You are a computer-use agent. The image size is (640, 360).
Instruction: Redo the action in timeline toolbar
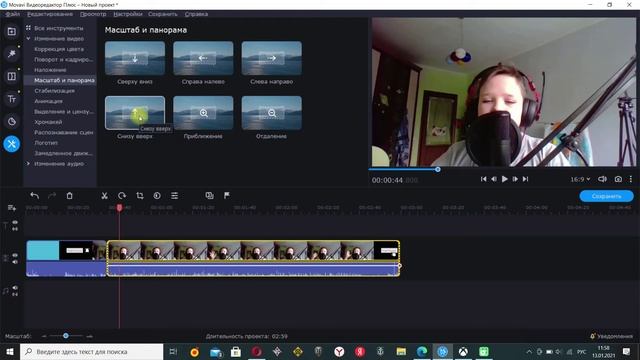coord(52,196)
